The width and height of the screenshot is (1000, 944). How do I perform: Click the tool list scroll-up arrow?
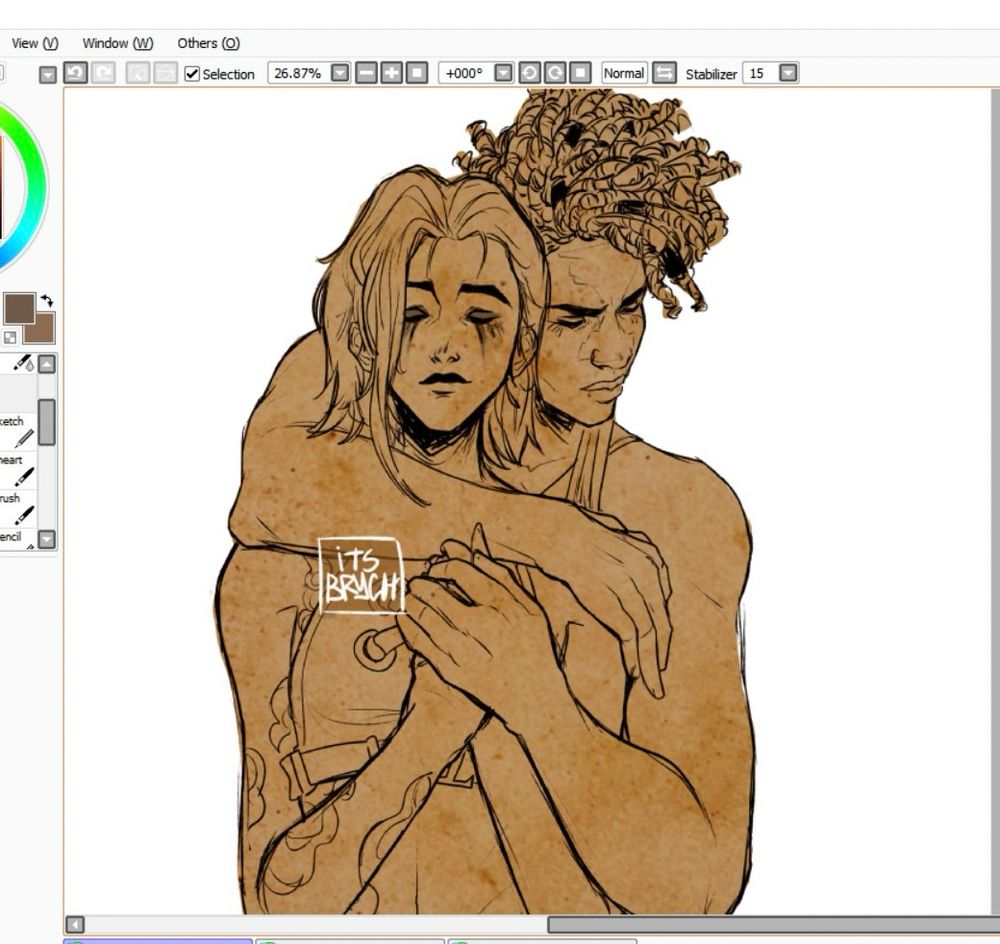coord(47,364)
